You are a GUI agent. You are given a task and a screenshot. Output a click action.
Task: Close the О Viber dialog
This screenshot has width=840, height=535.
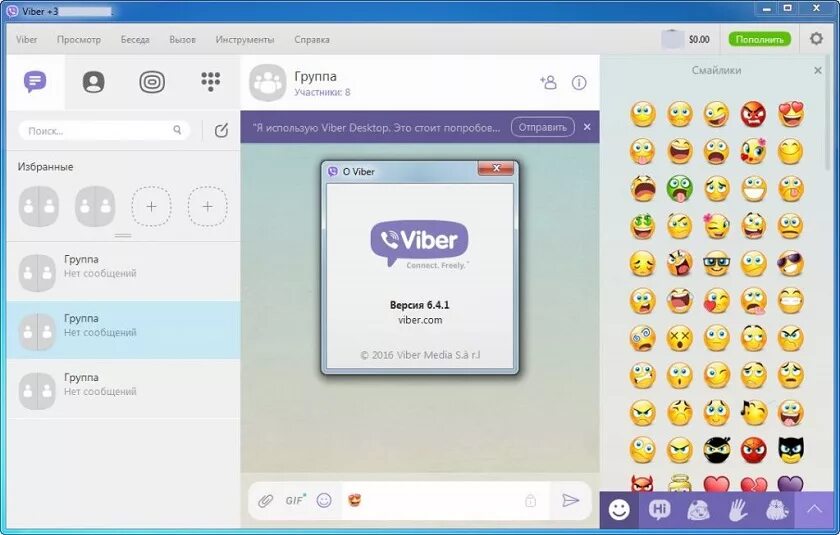click(x=496, y=168)
